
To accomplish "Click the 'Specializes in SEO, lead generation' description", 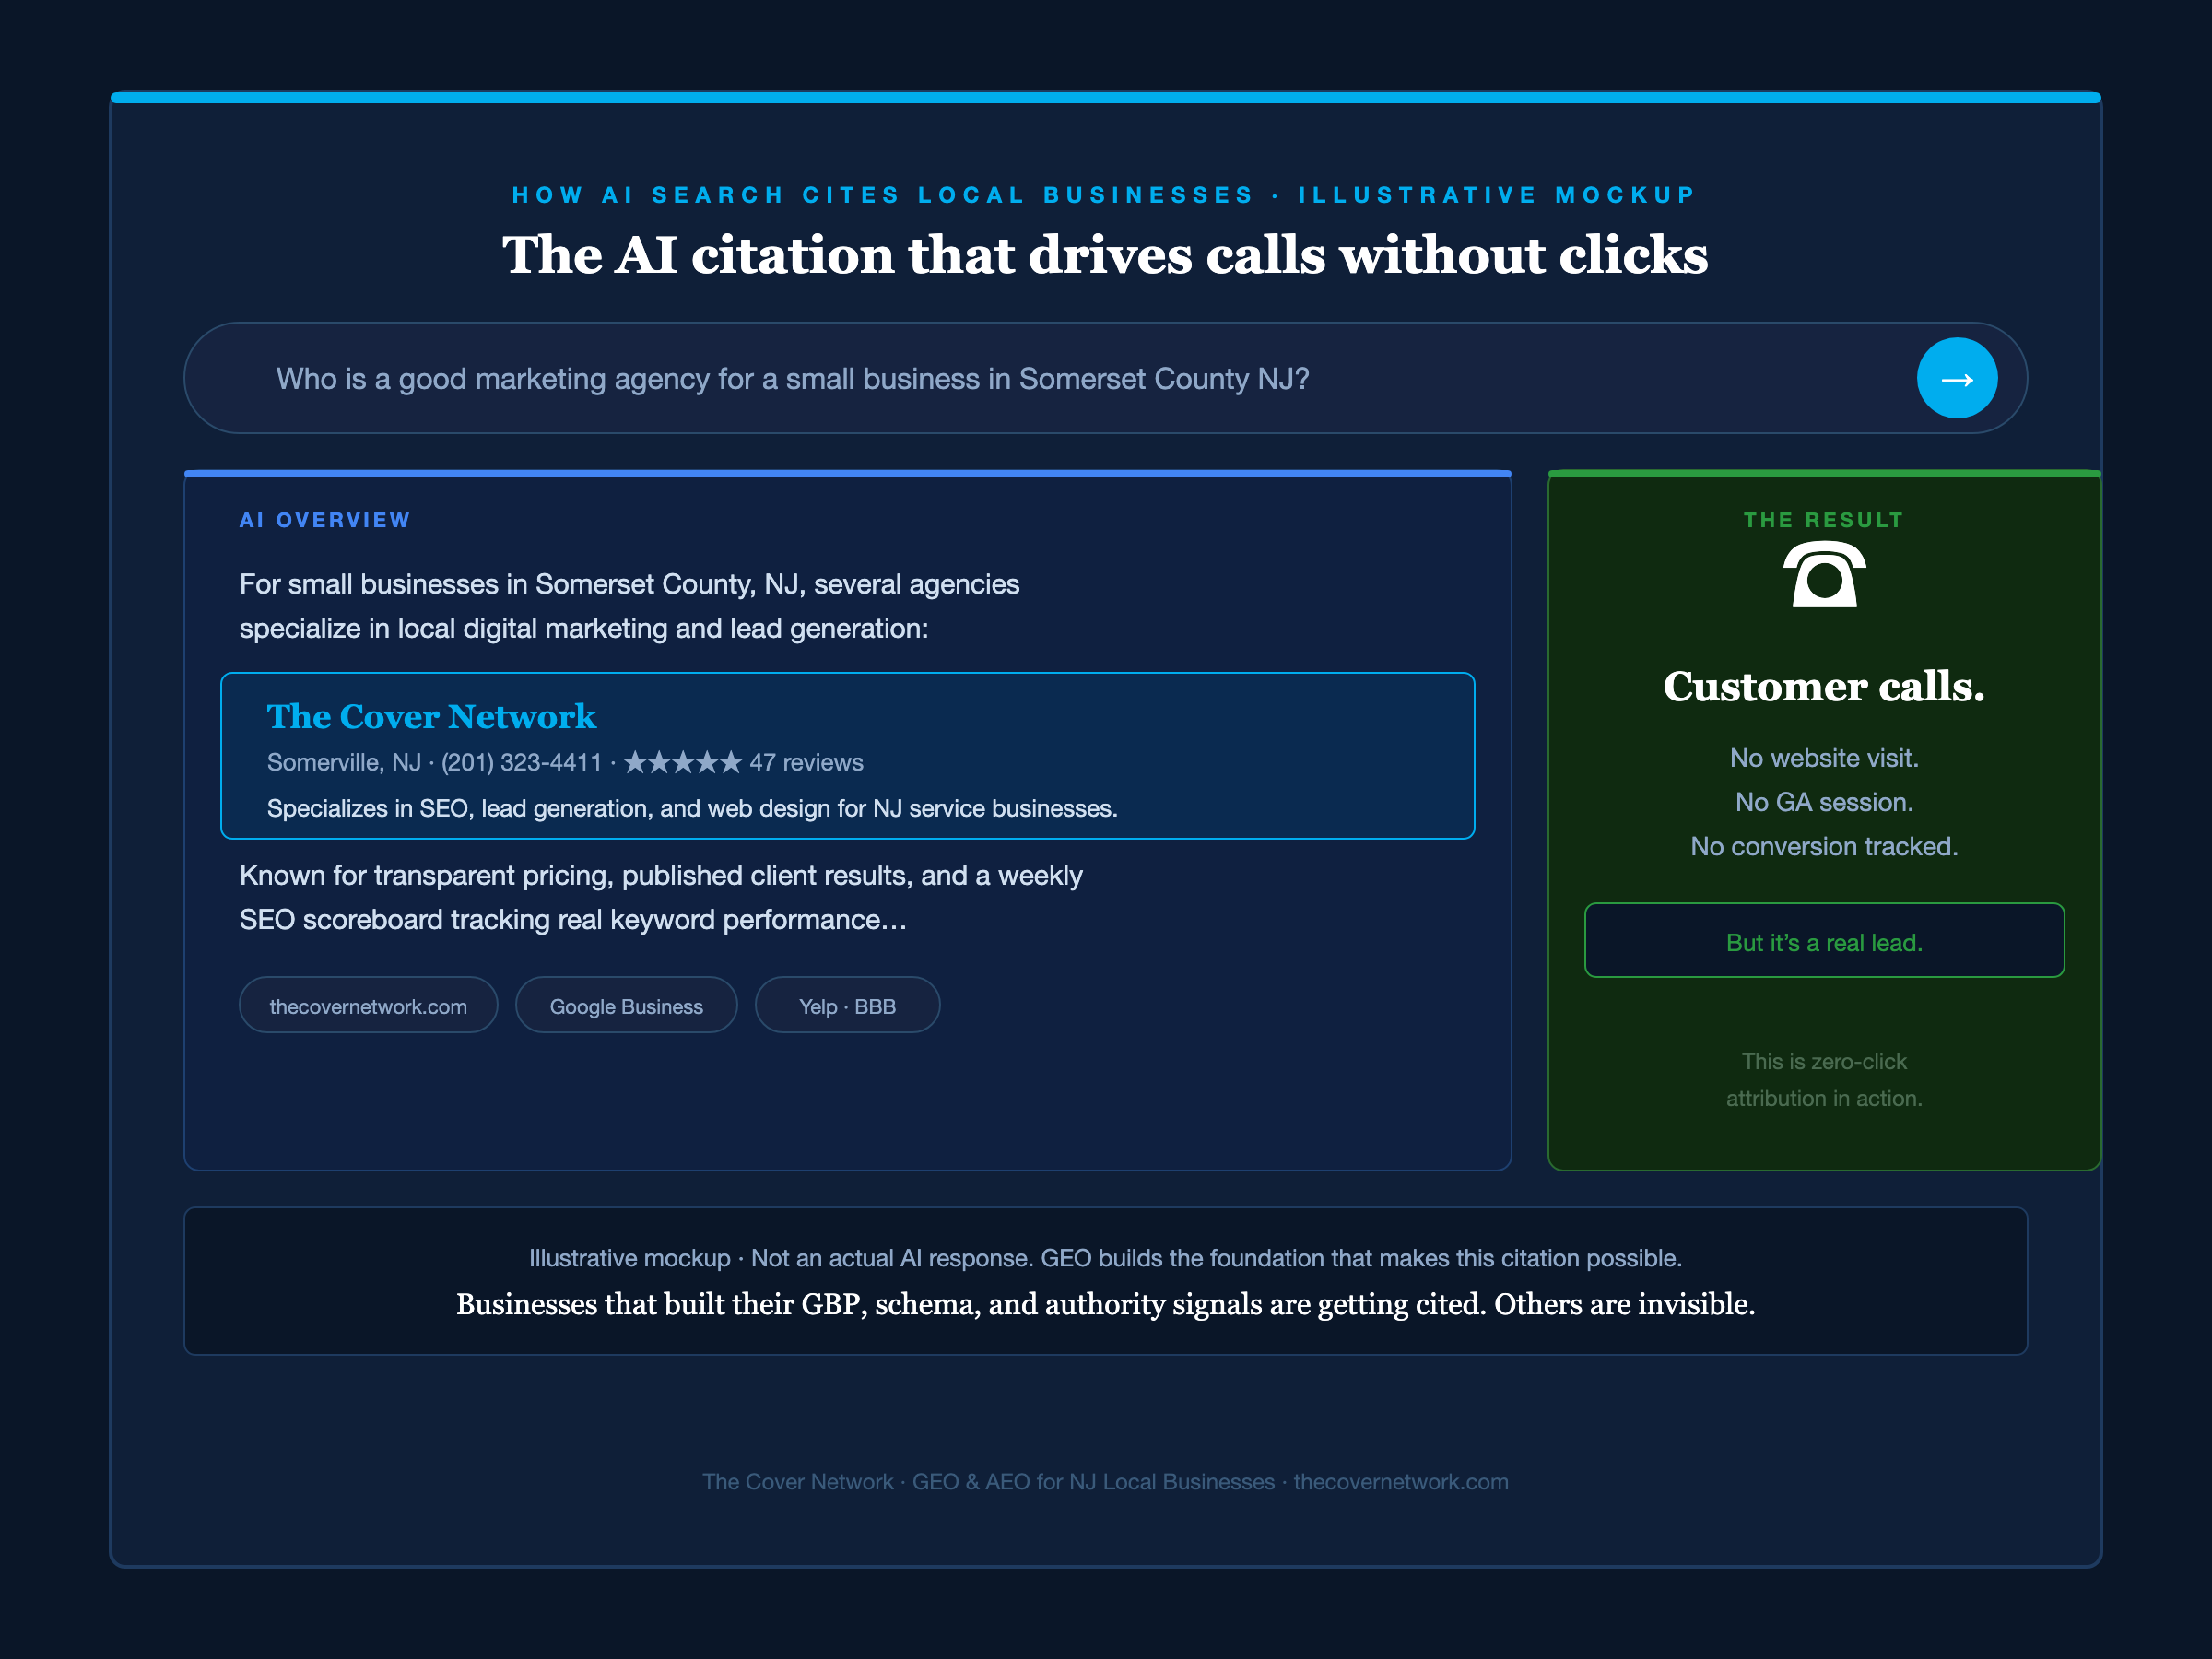I will (x=692, y=808).
